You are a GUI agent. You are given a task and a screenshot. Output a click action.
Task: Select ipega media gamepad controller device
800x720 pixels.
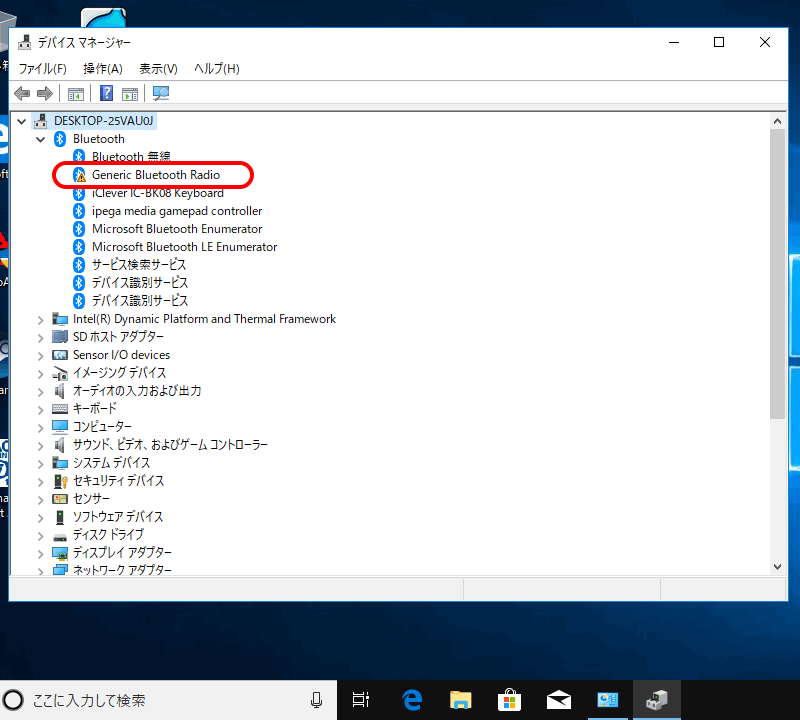[x=177, y=211]
